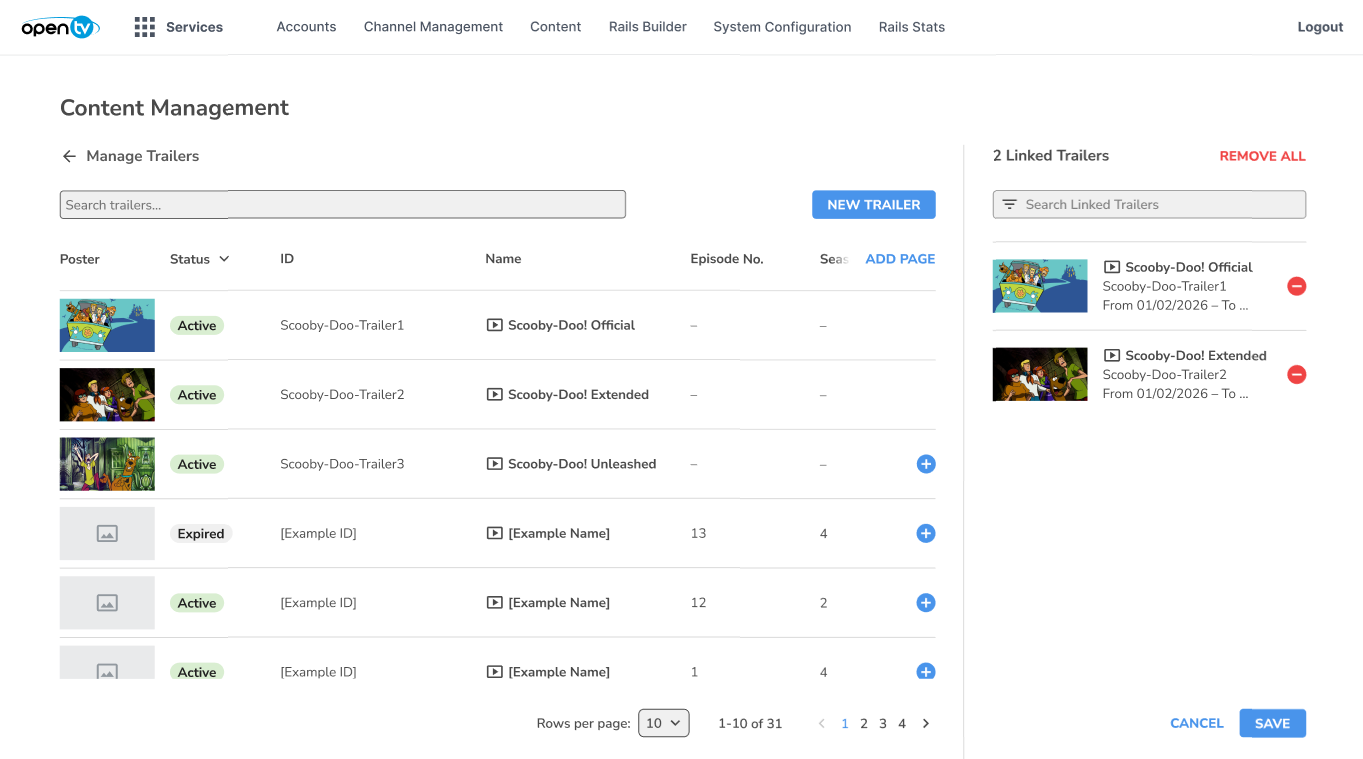Open Rails Stats menu
This screenshot has height=759, width=1363.
tap(912, 27)
